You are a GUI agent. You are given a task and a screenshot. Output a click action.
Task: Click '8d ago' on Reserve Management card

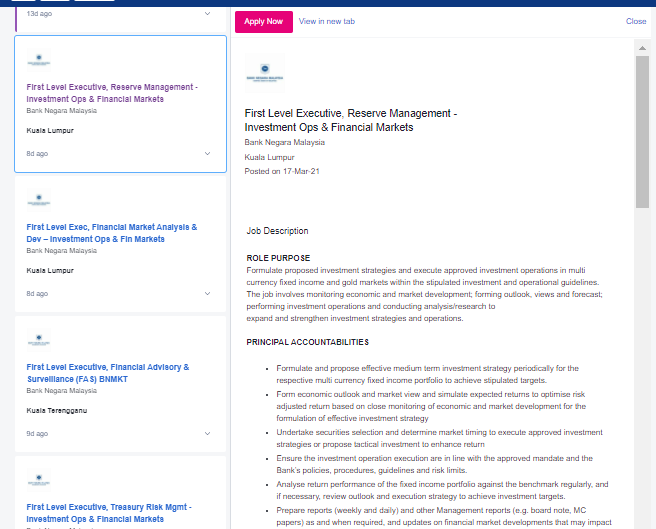pos(37,154)
